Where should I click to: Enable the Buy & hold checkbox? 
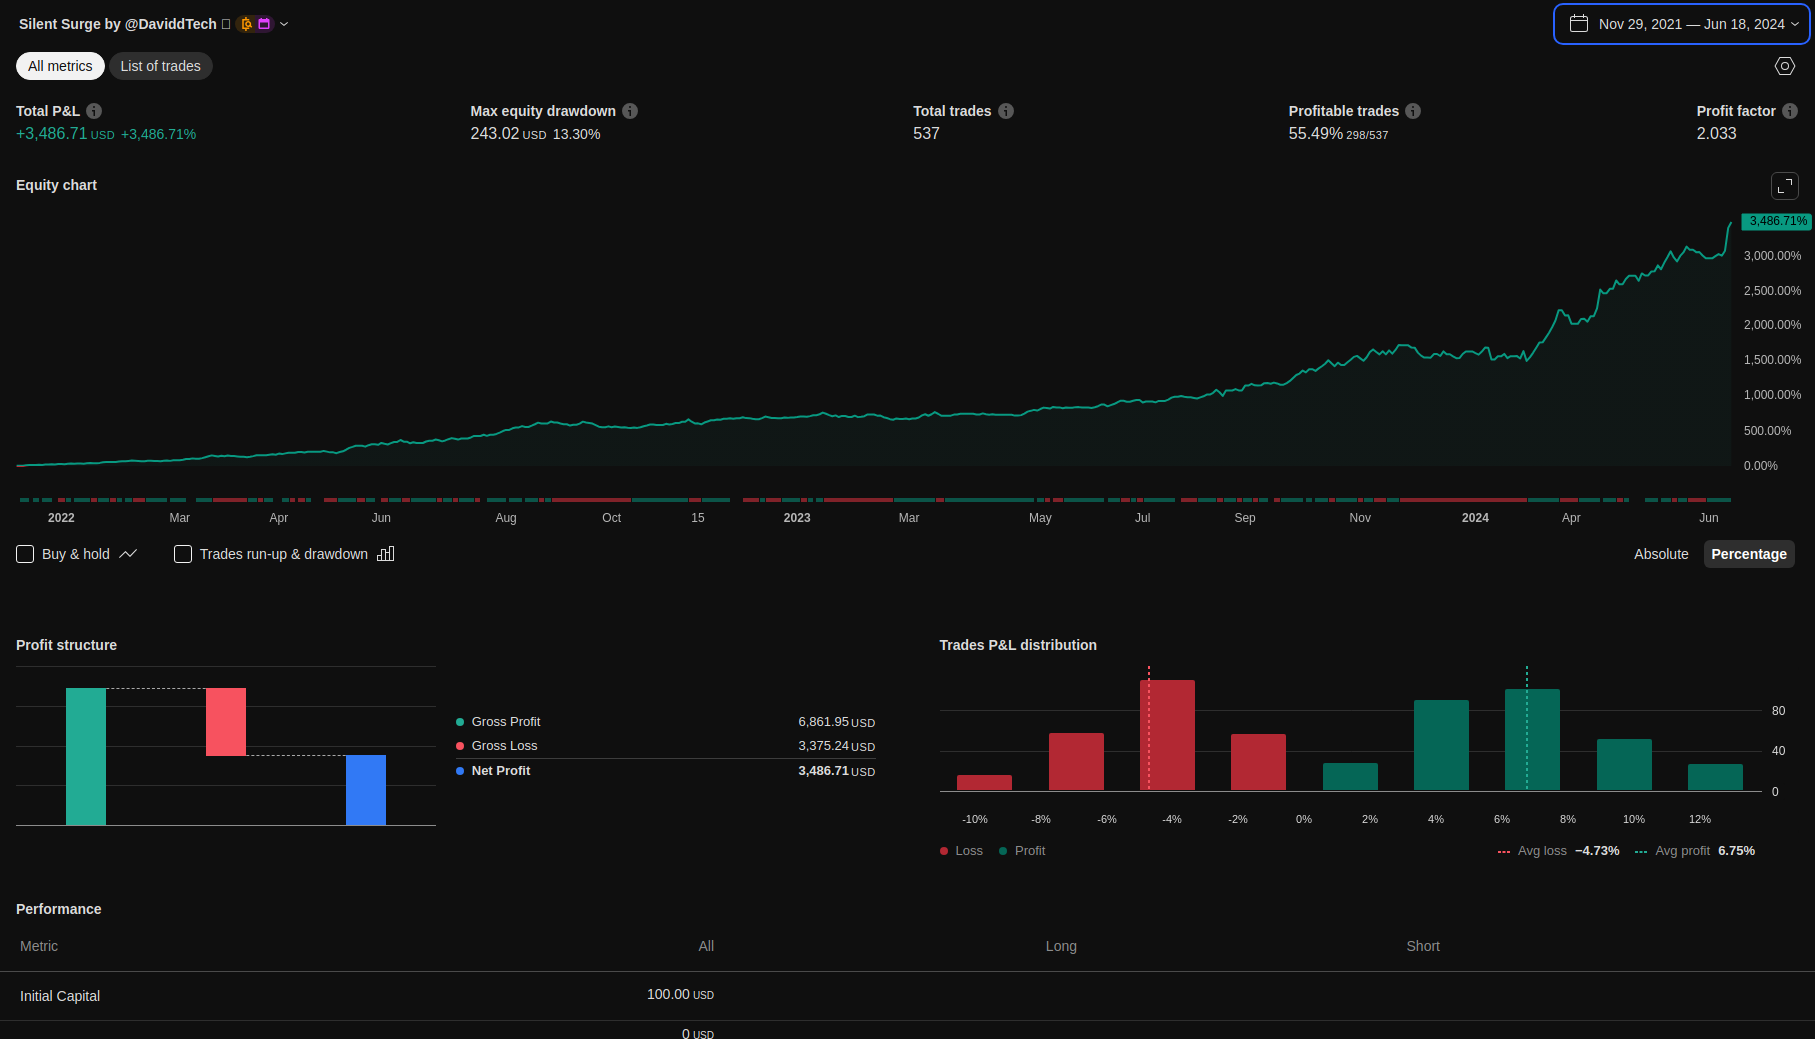[x=26, y=554]
